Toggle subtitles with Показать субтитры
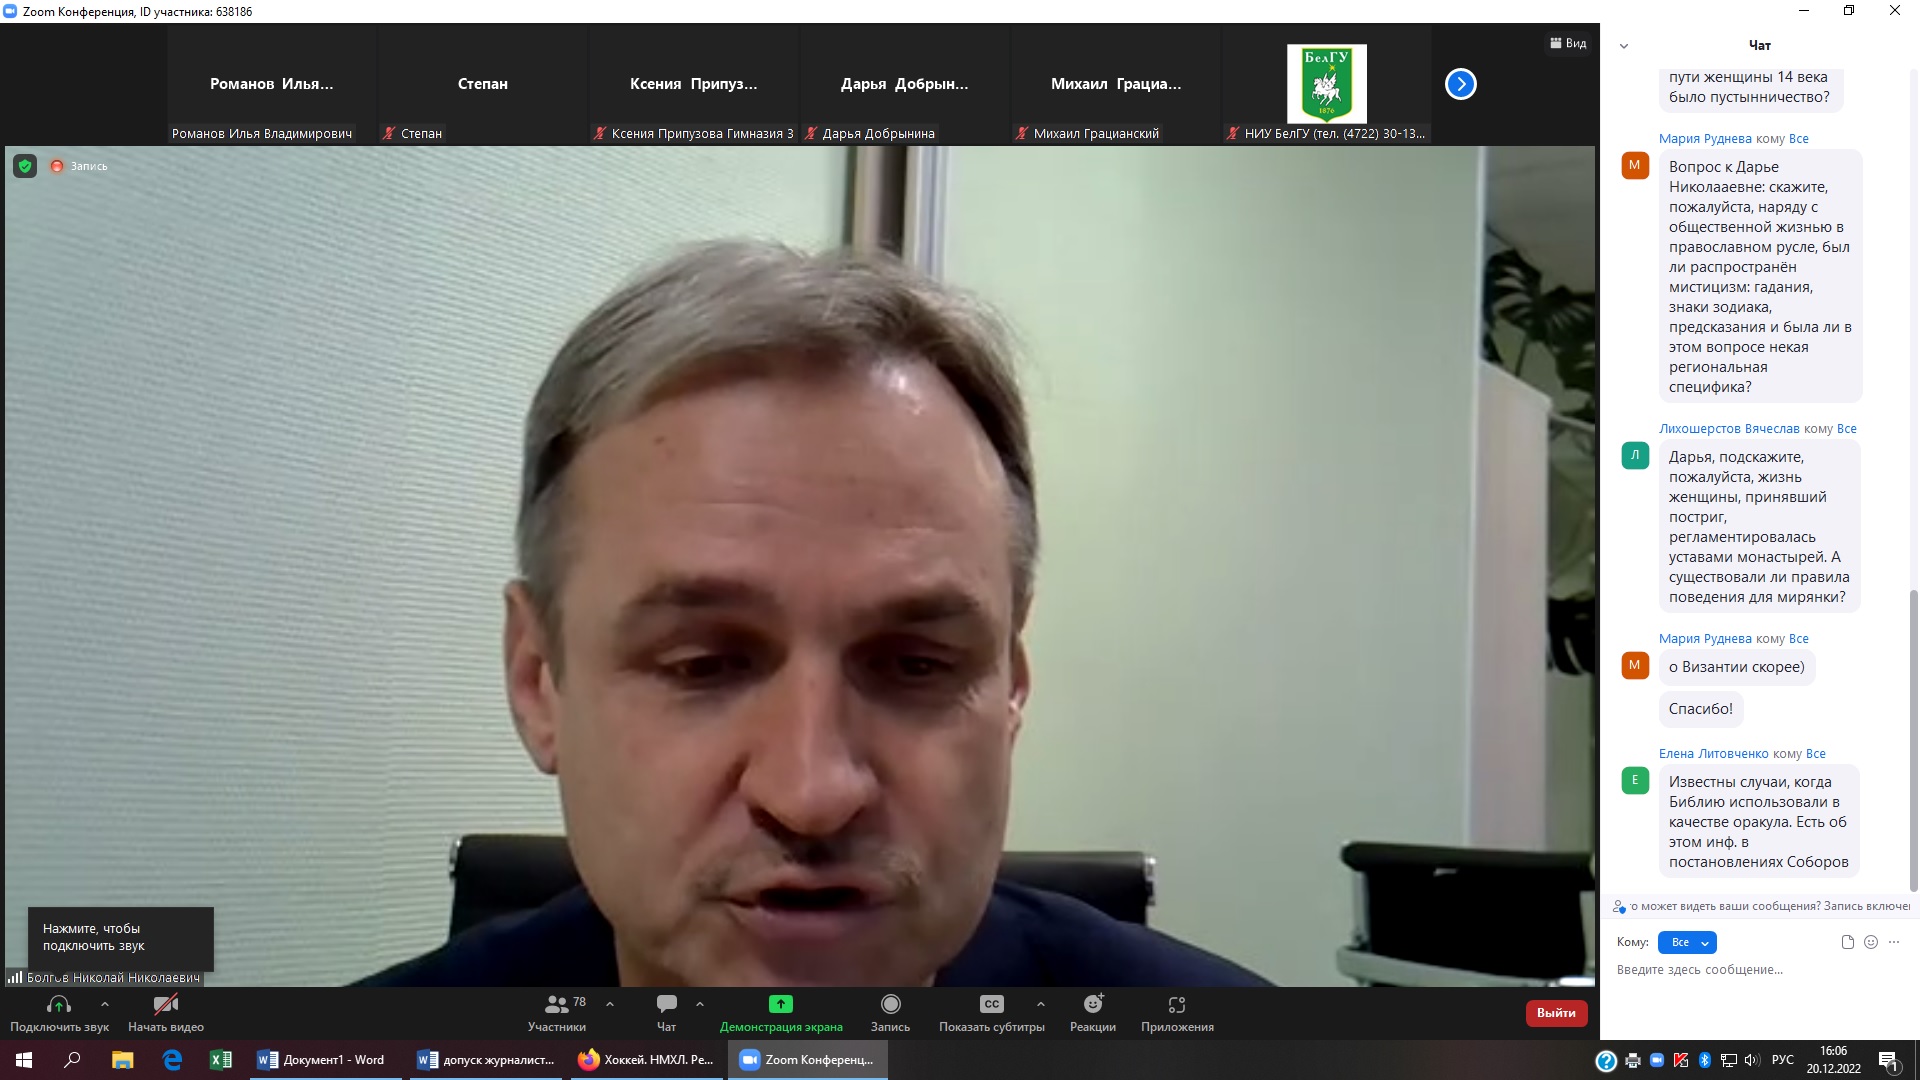 click(991, 1004)
